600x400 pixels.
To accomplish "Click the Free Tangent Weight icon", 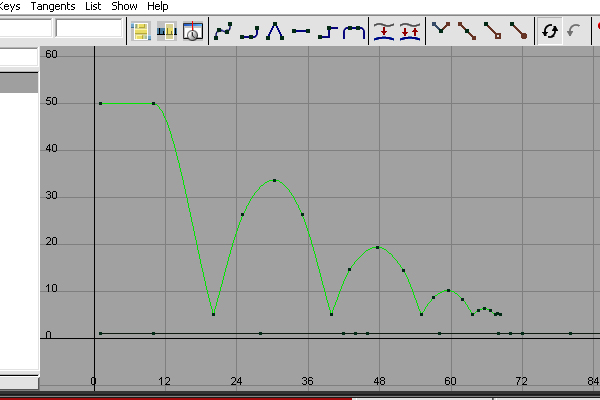I will pos(493,31).
